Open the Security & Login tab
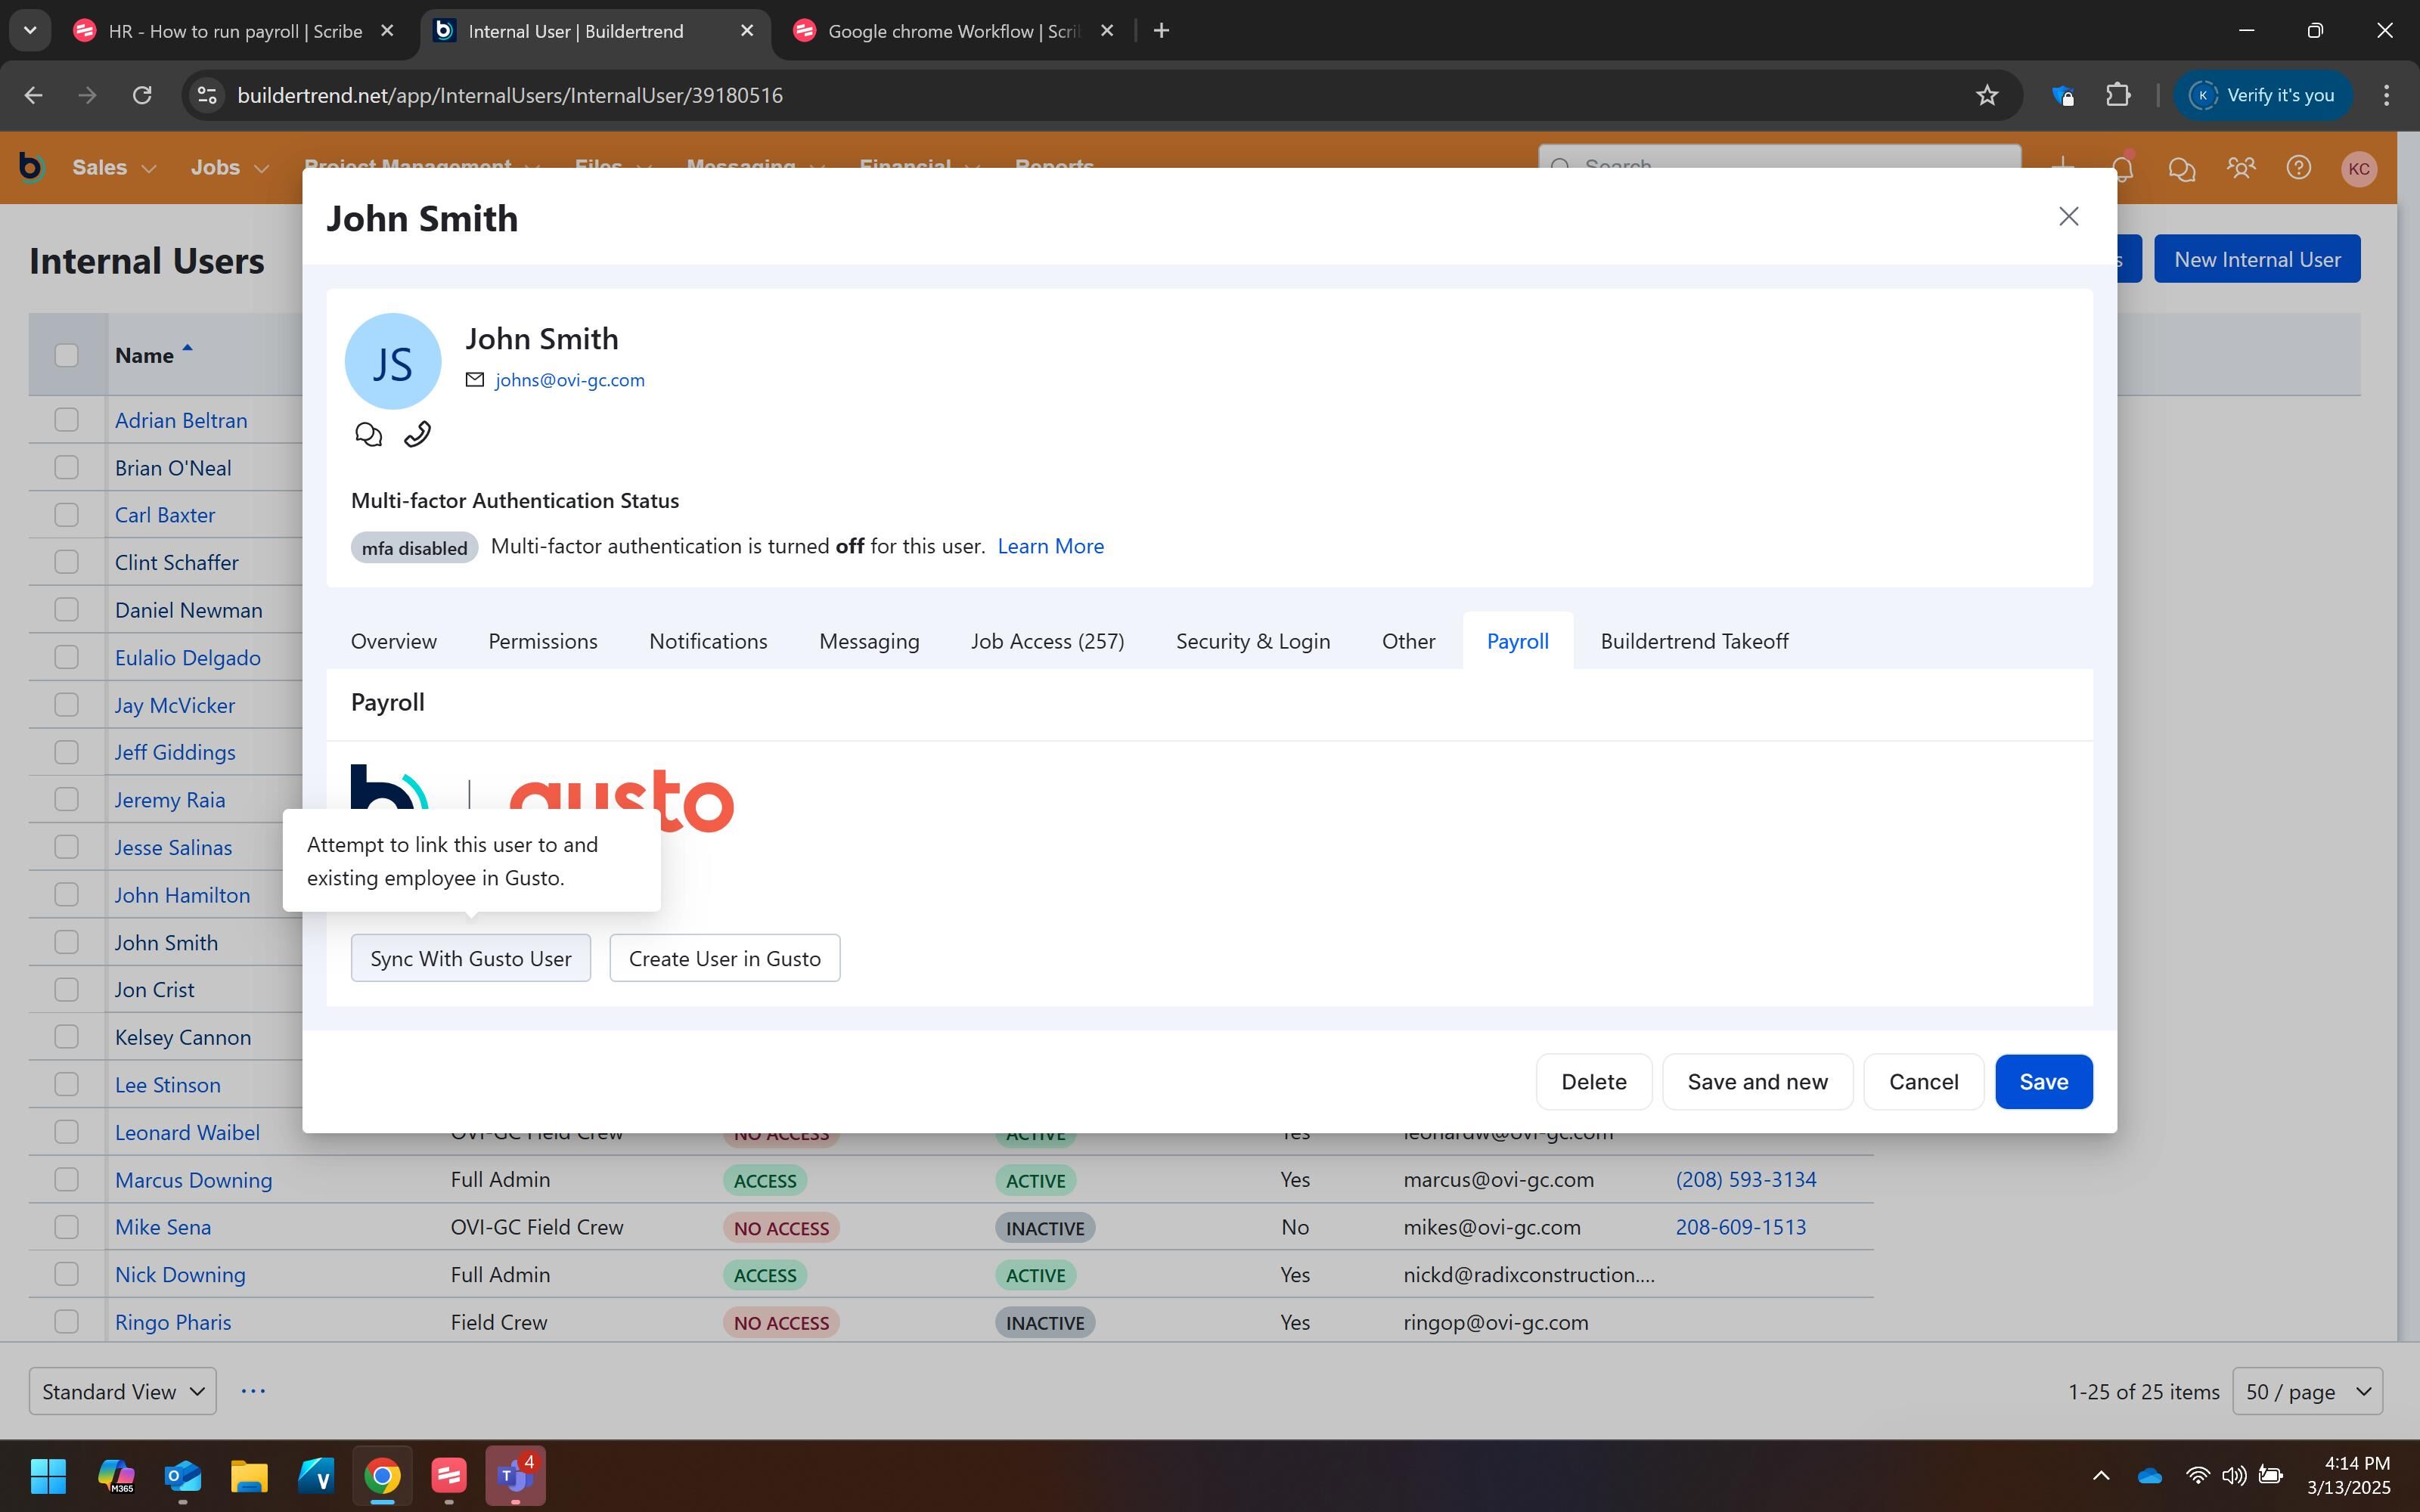The image size is (2420, 1512). pos(1253,641)
